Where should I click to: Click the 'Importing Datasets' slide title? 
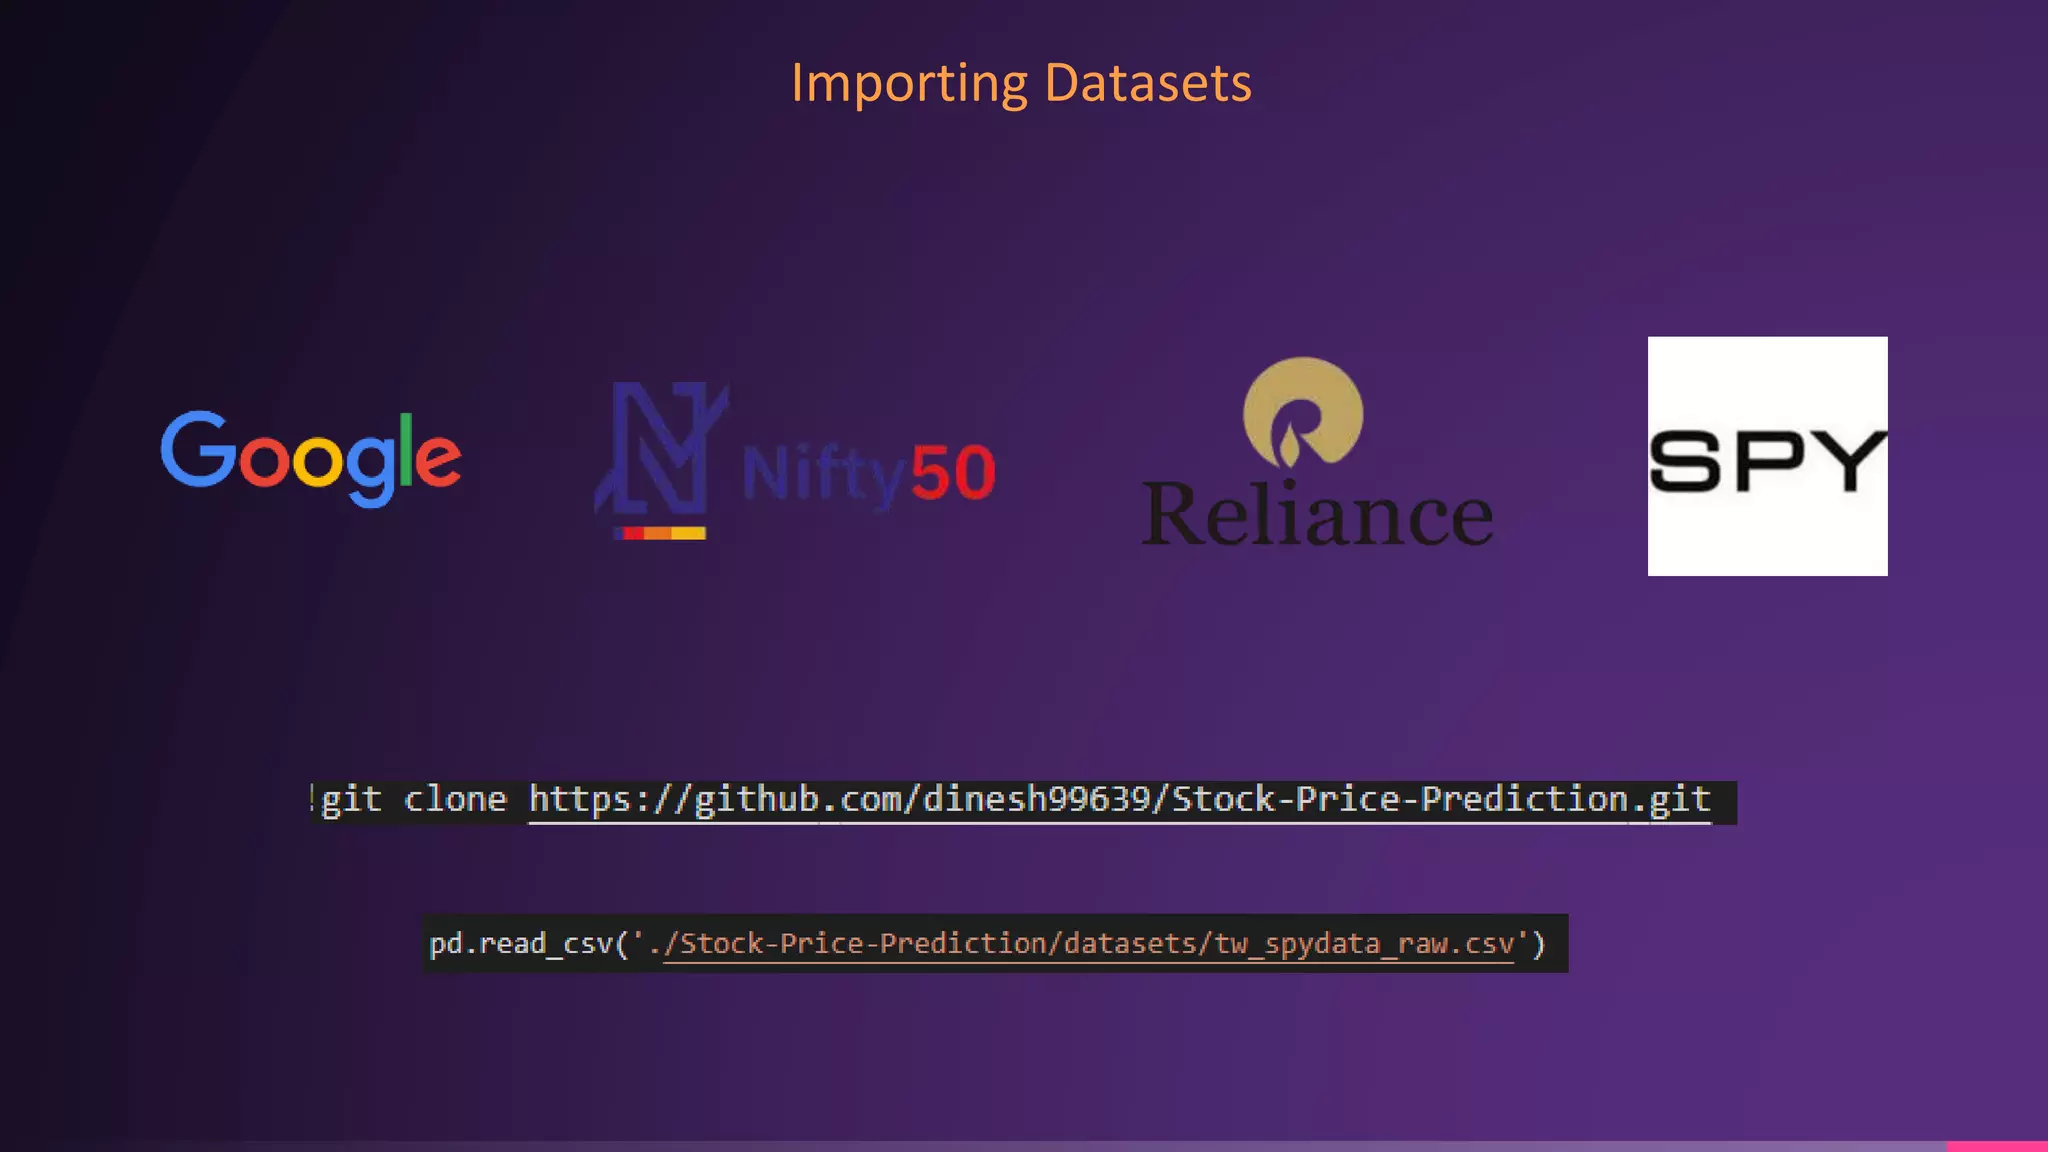pyautogui.click(x=1021, y=83)
